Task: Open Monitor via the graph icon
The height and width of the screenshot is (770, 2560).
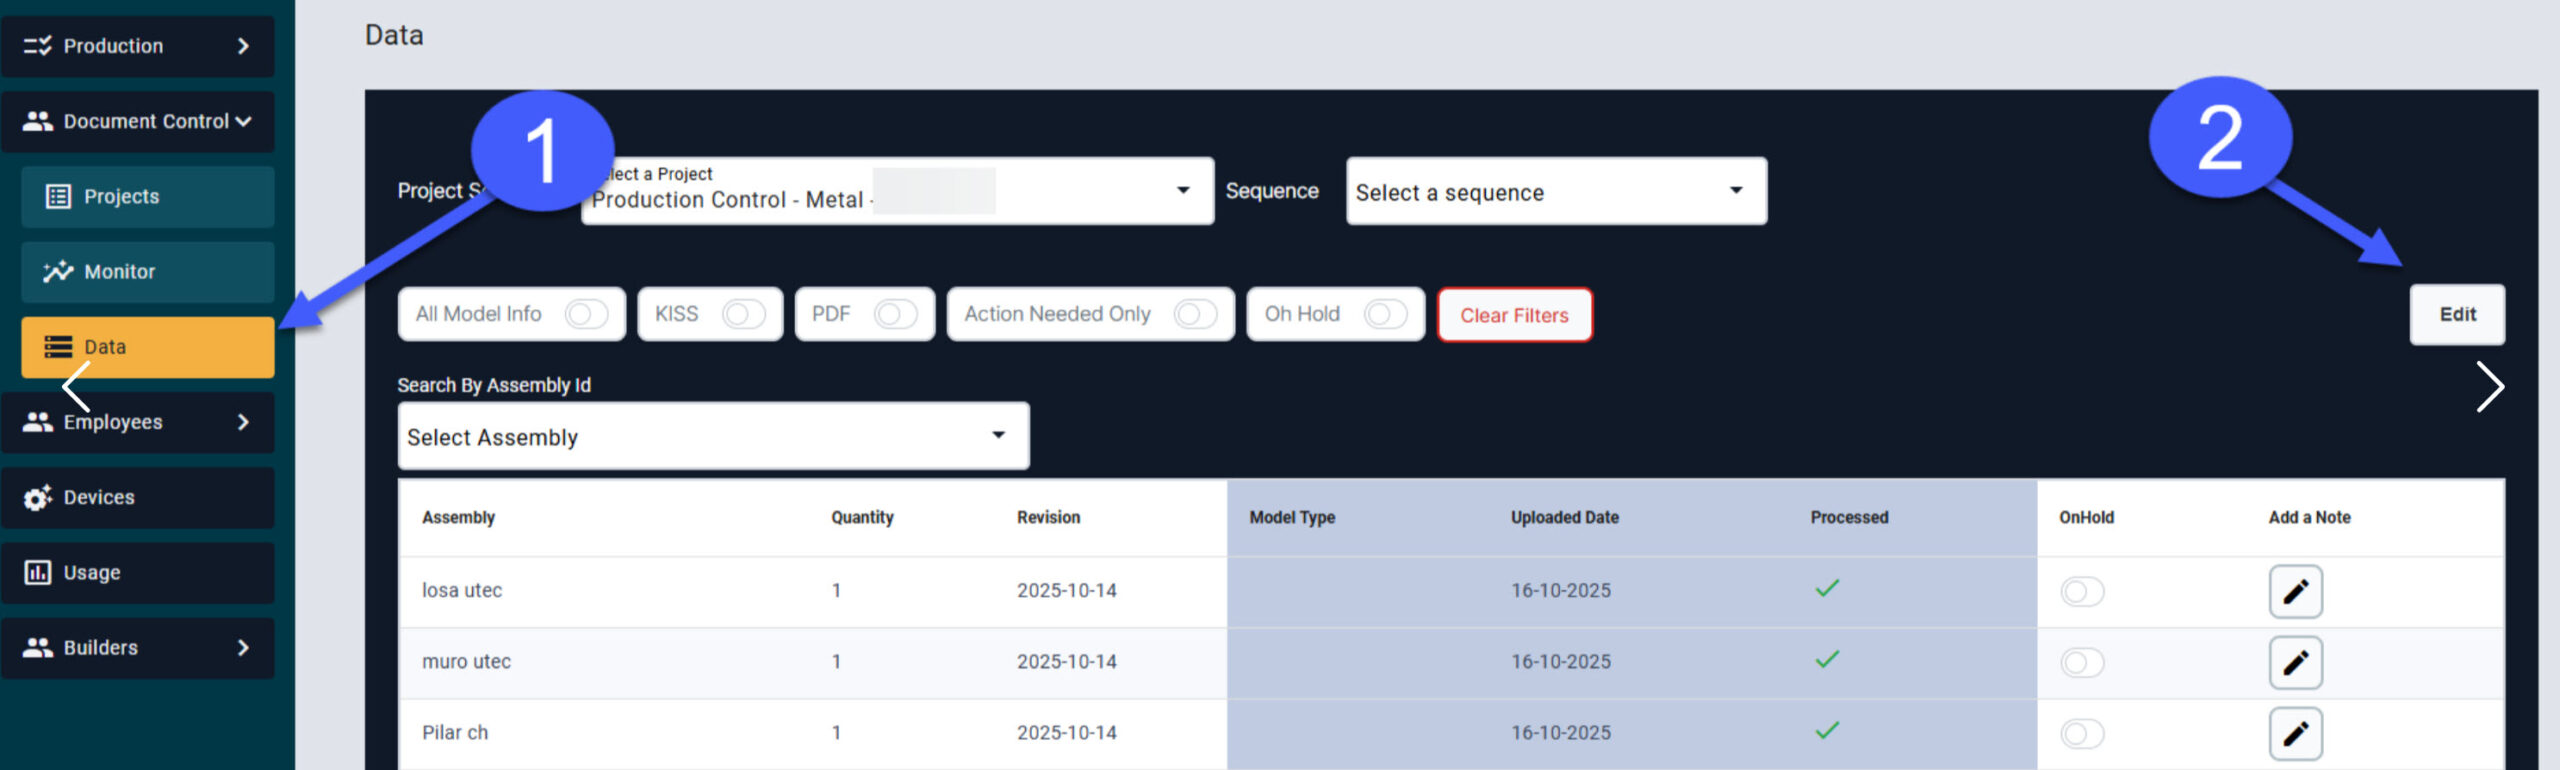Action: (x=58, y=271)
